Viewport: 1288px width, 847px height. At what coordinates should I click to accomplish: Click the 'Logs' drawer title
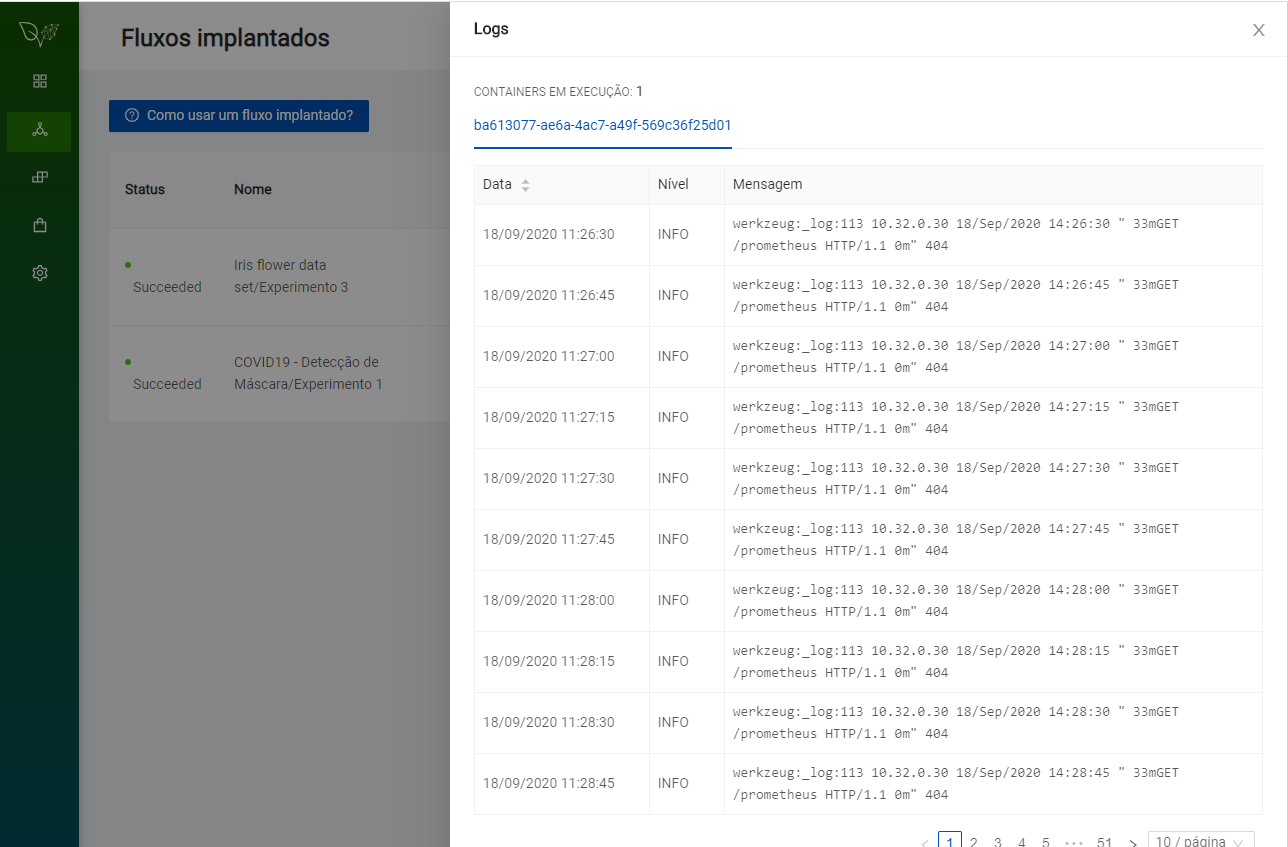tap(491, 29)
